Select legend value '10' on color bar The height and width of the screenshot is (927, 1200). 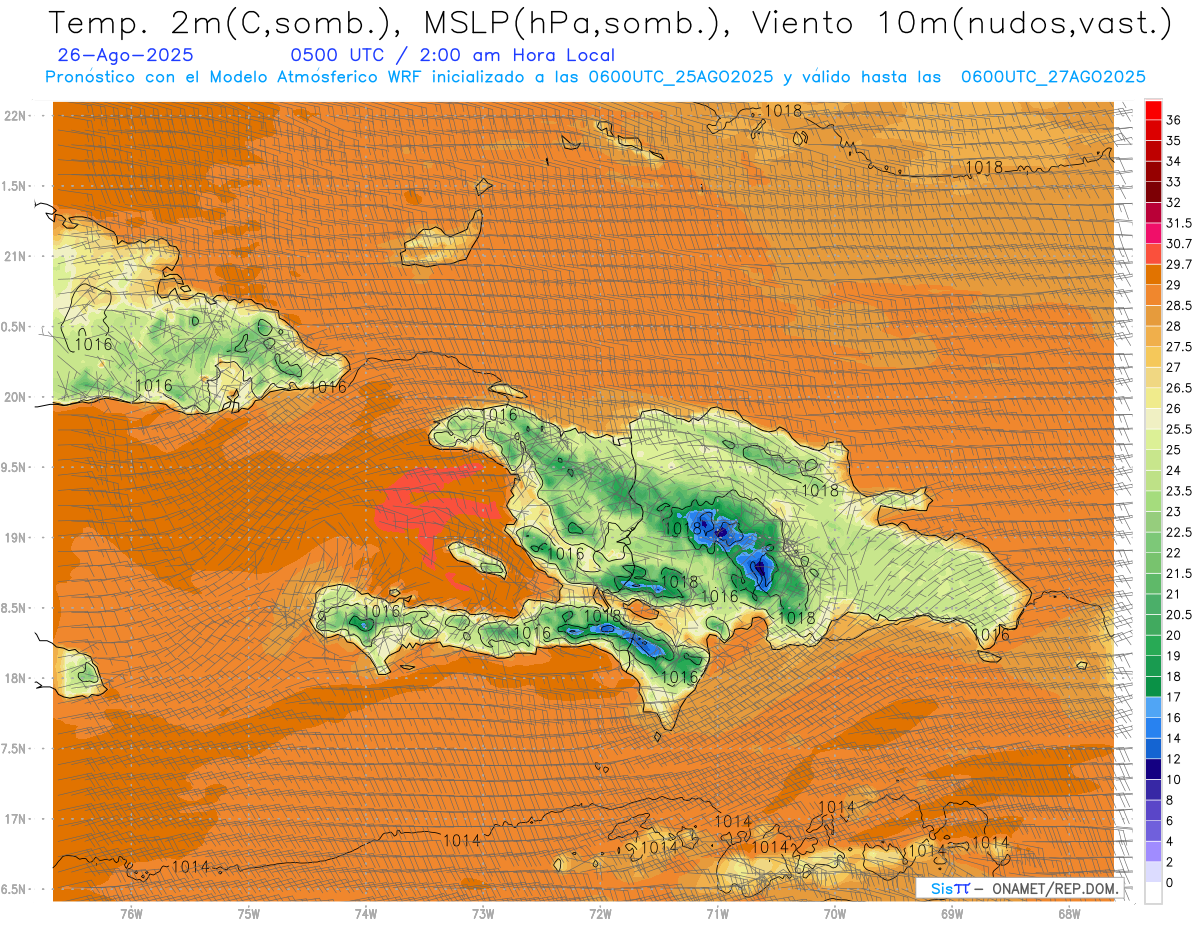1174,779
